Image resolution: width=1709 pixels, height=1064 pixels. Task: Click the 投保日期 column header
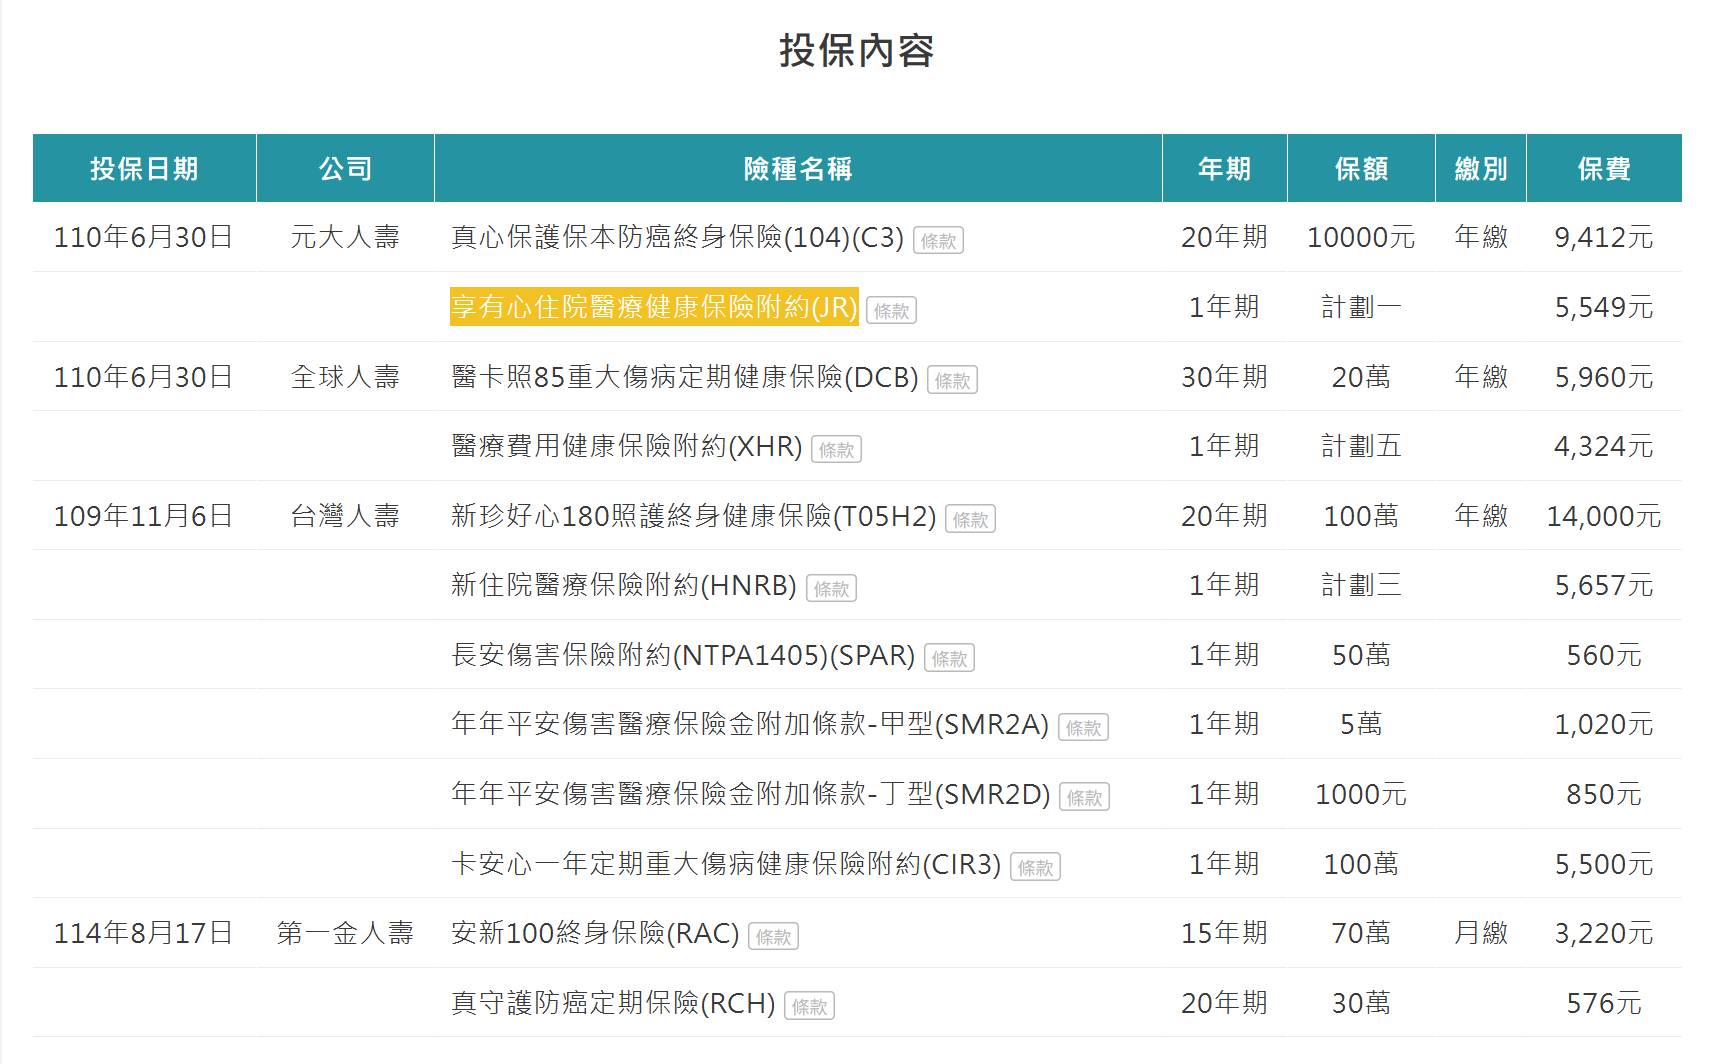point(144,168)
